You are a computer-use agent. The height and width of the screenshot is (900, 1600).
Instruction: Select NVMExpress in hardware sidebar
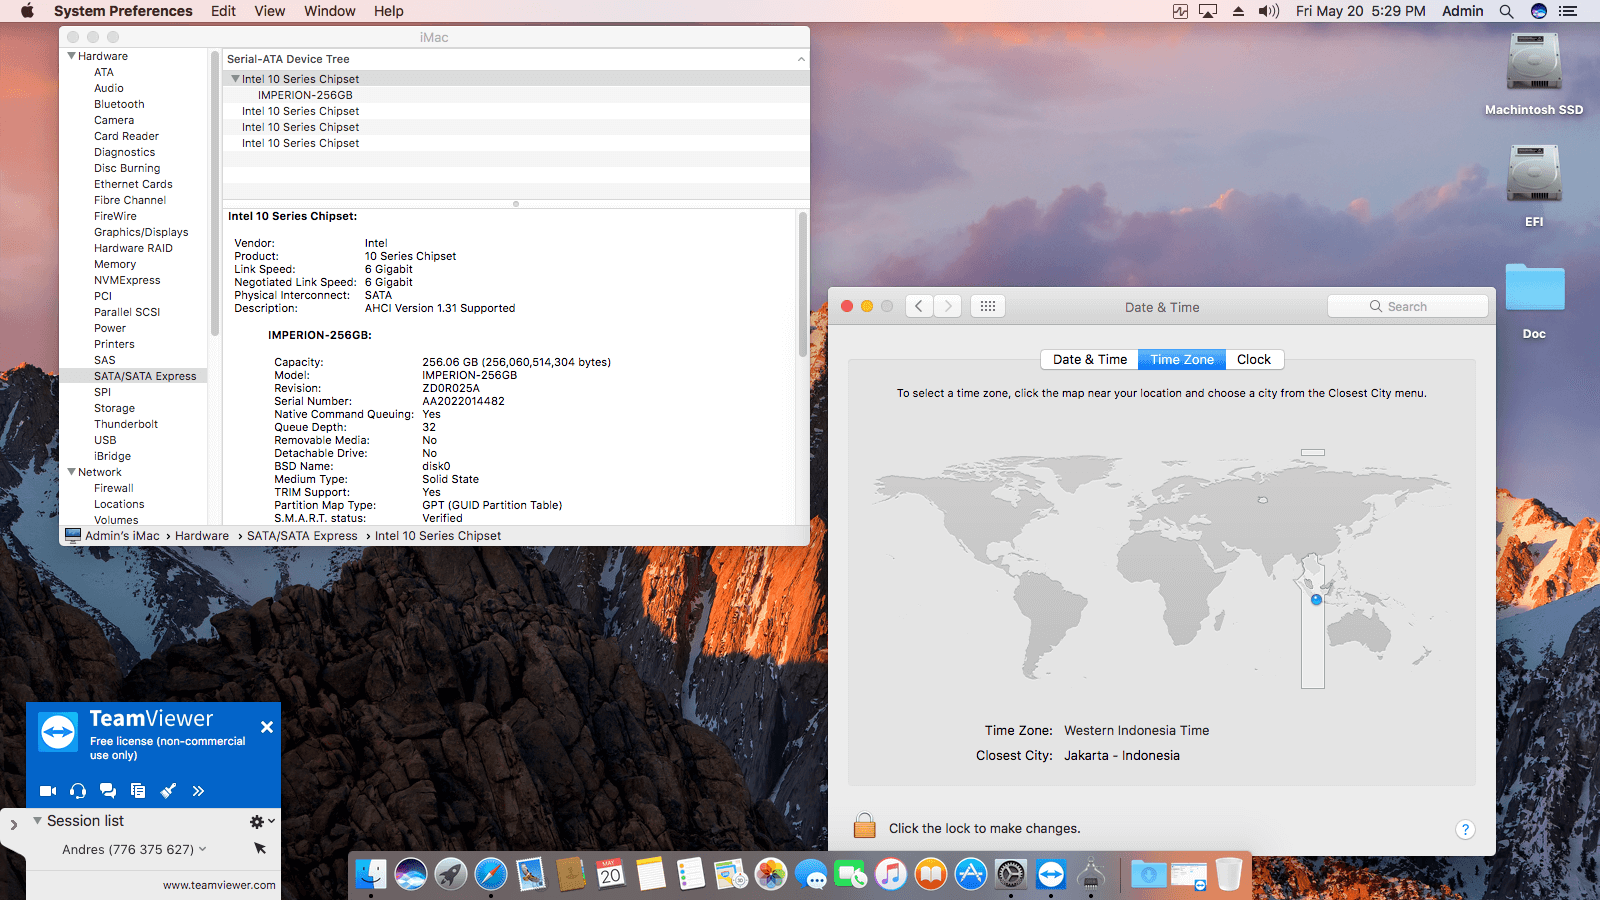[x=127, y=280]
